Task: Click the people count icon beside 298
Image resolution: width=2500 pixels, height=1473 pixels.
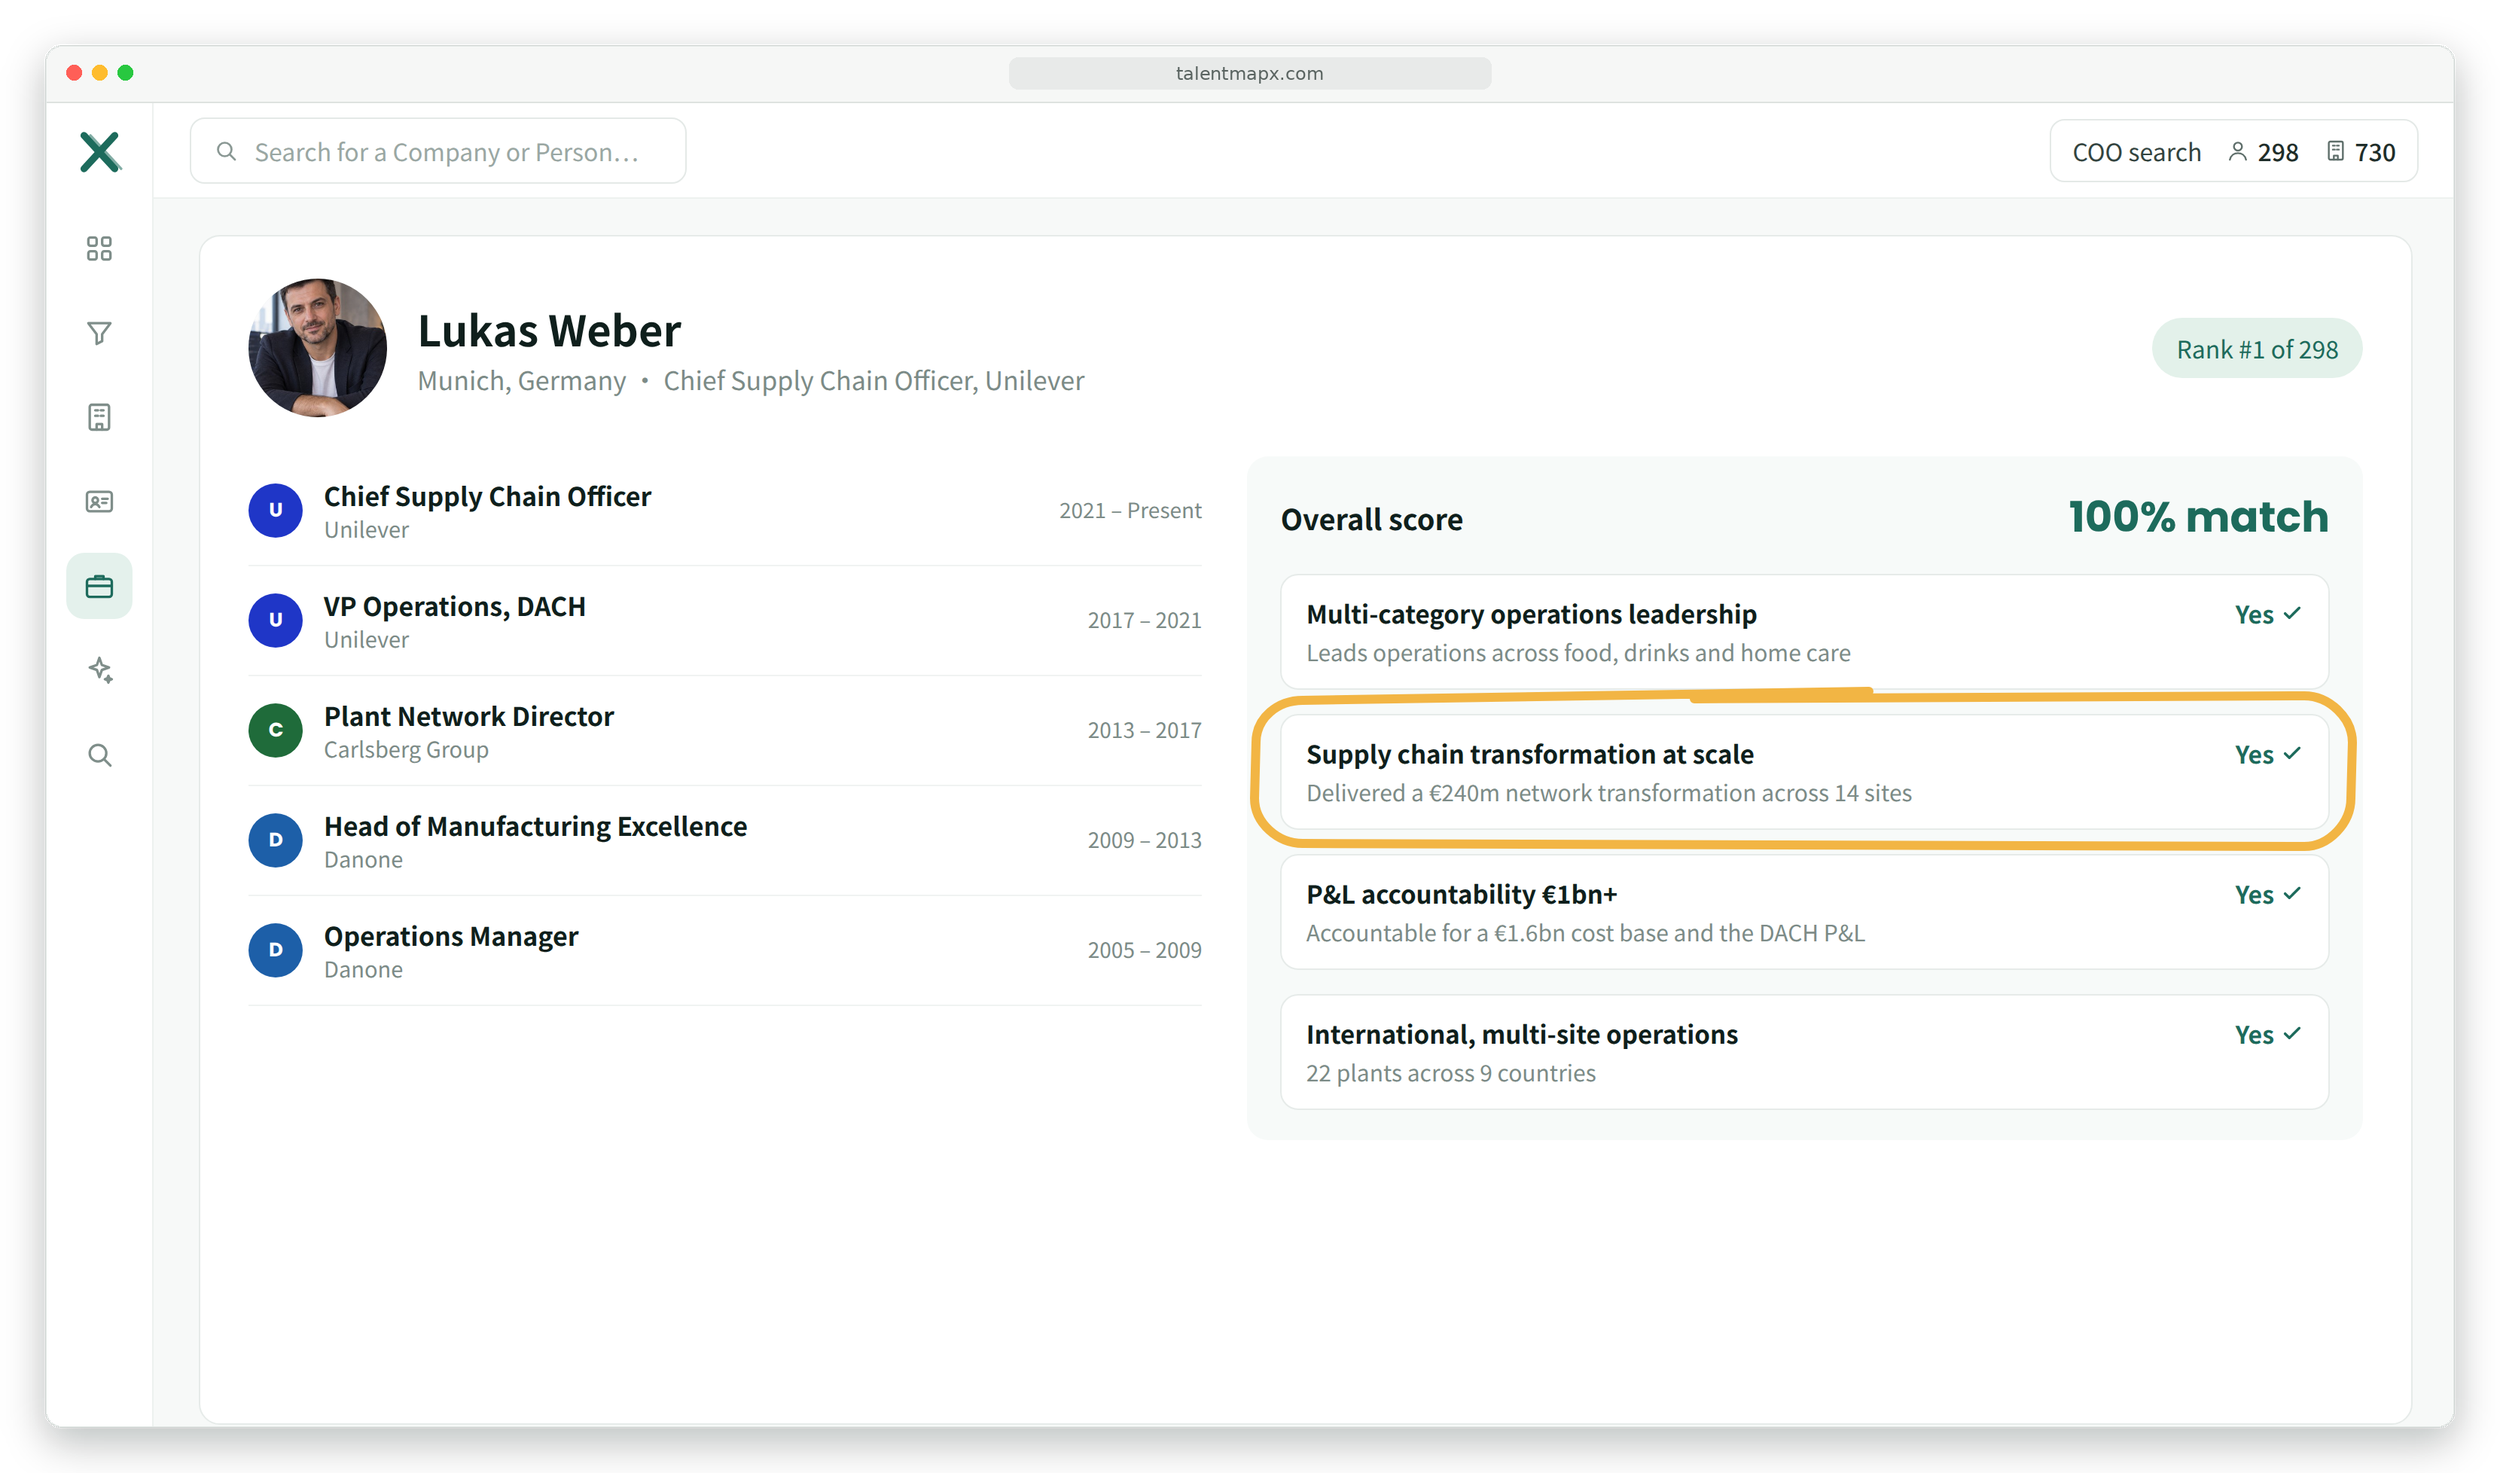Action: 2238,152
